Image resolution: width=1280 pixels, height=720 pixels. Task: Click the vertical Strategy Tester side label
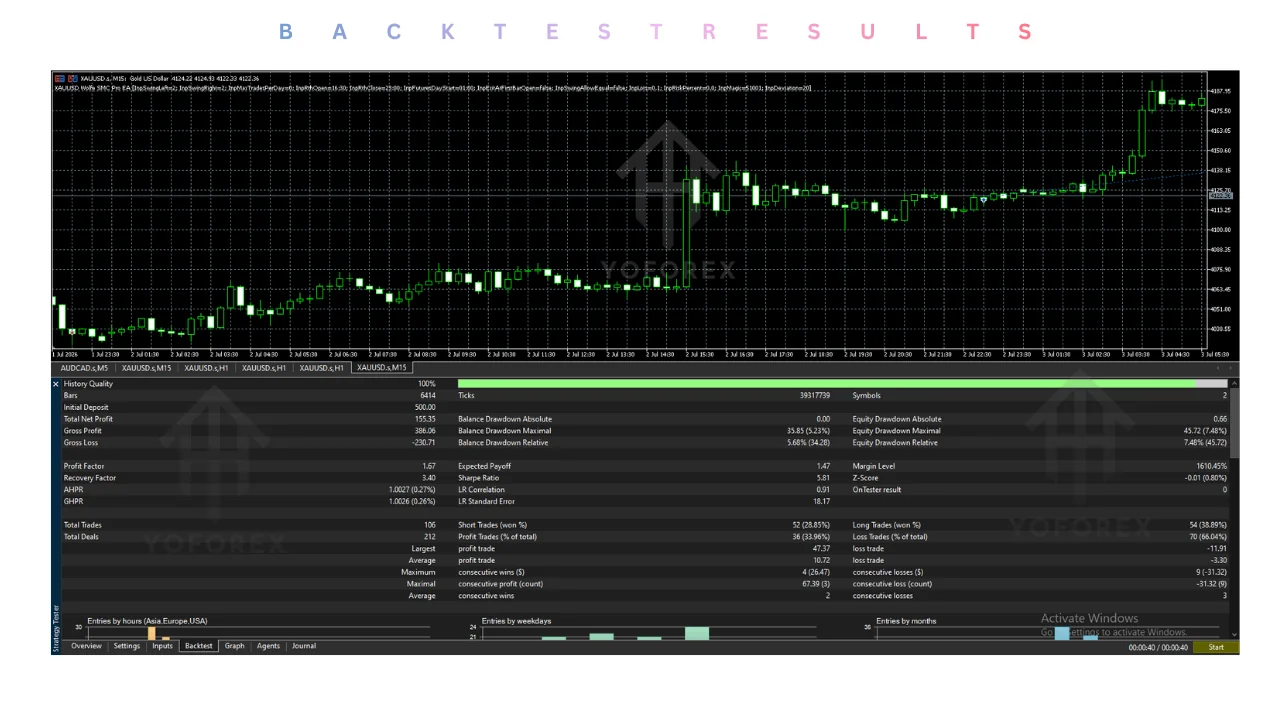56,628
